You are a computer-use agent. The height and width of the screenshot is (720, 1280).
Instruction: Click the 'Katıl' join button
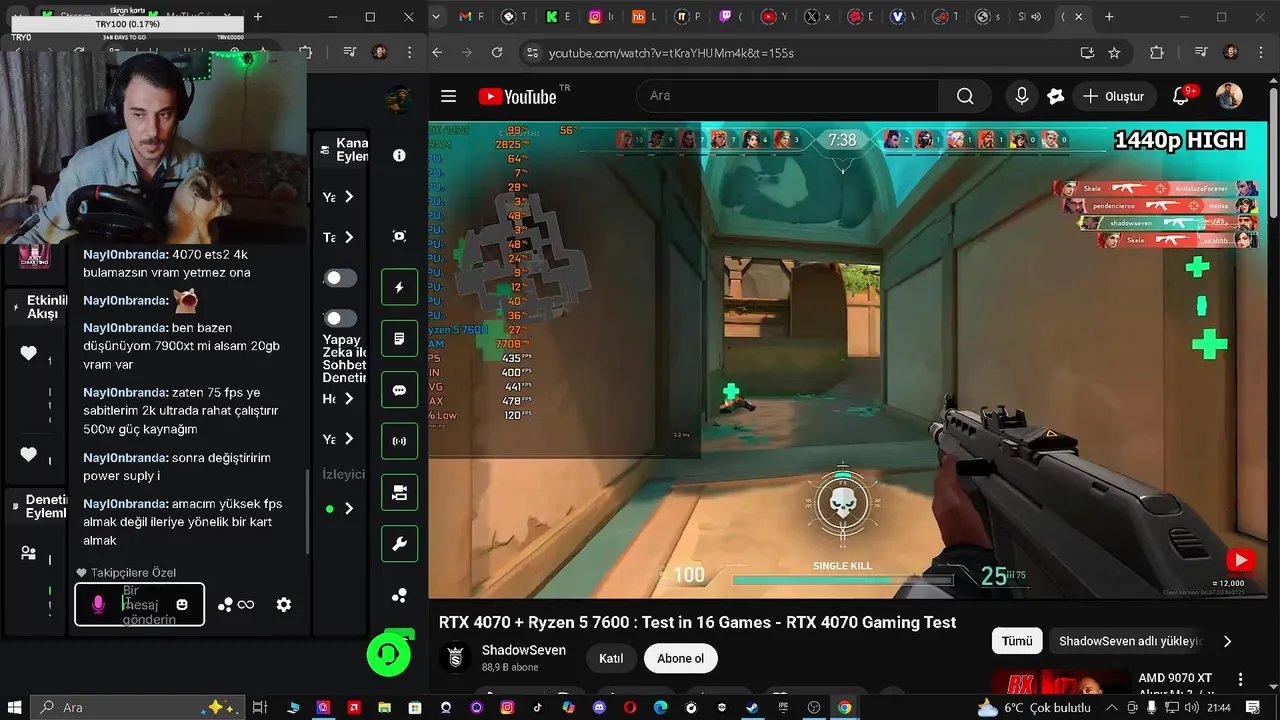point(611,658)
